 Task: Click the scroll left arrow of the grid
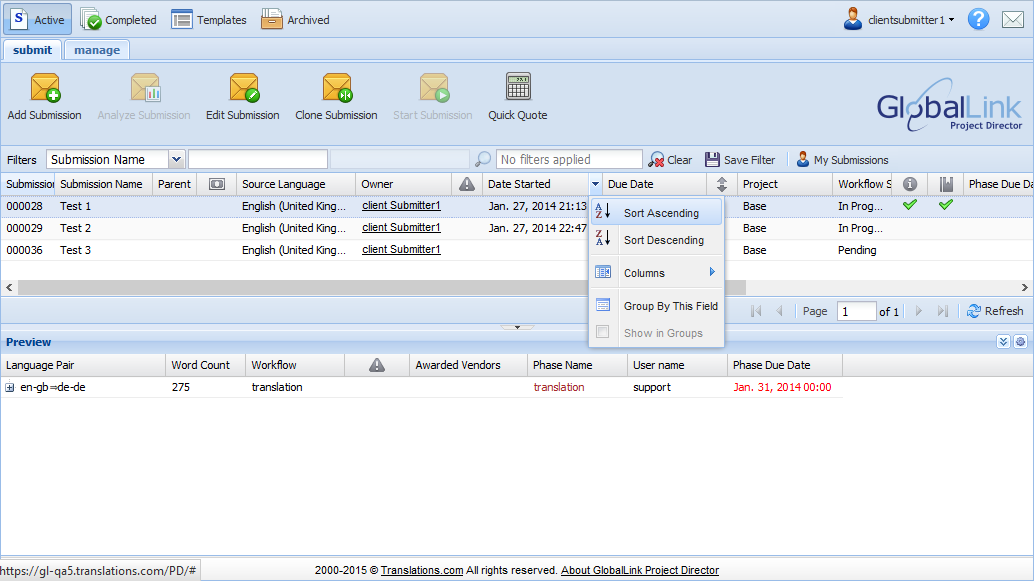coord(9,288)
